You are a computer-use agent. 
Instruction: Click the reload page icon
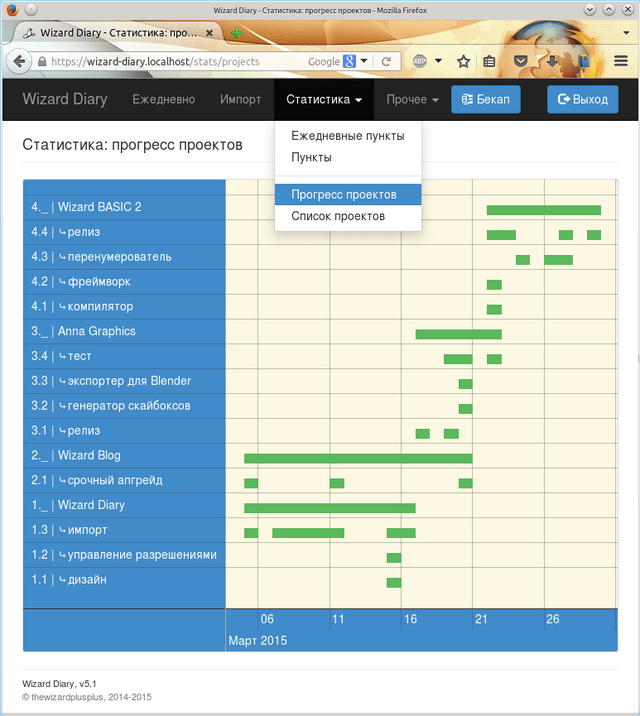click(386, 61)
